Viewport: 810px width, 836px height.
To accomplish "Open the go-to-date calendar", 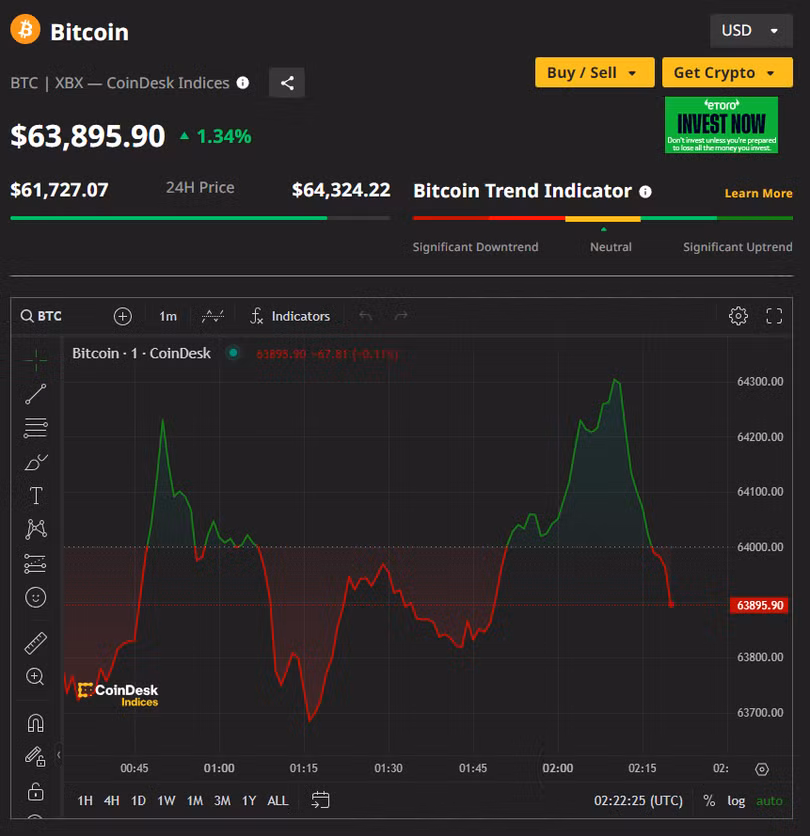I will [x=320, y=800].
